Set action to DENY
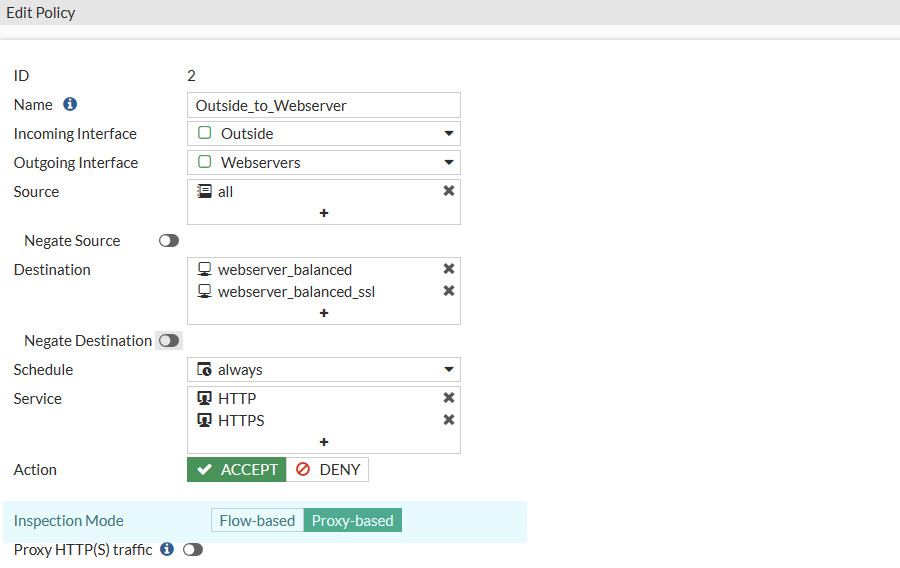The image size is (900, 568). click(328, 469)
